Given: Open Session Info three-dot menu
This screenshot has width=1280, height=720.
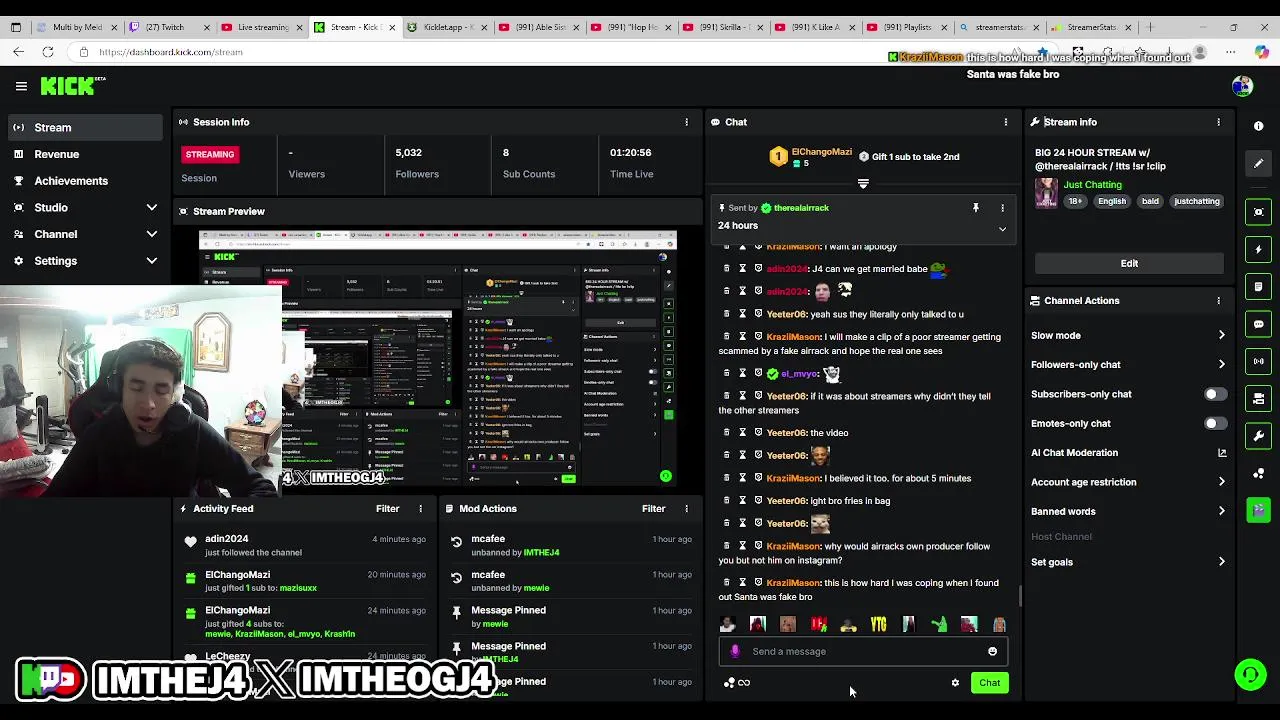Looking at the screenshot, I should pyautogui.click(x=686, y=122).
